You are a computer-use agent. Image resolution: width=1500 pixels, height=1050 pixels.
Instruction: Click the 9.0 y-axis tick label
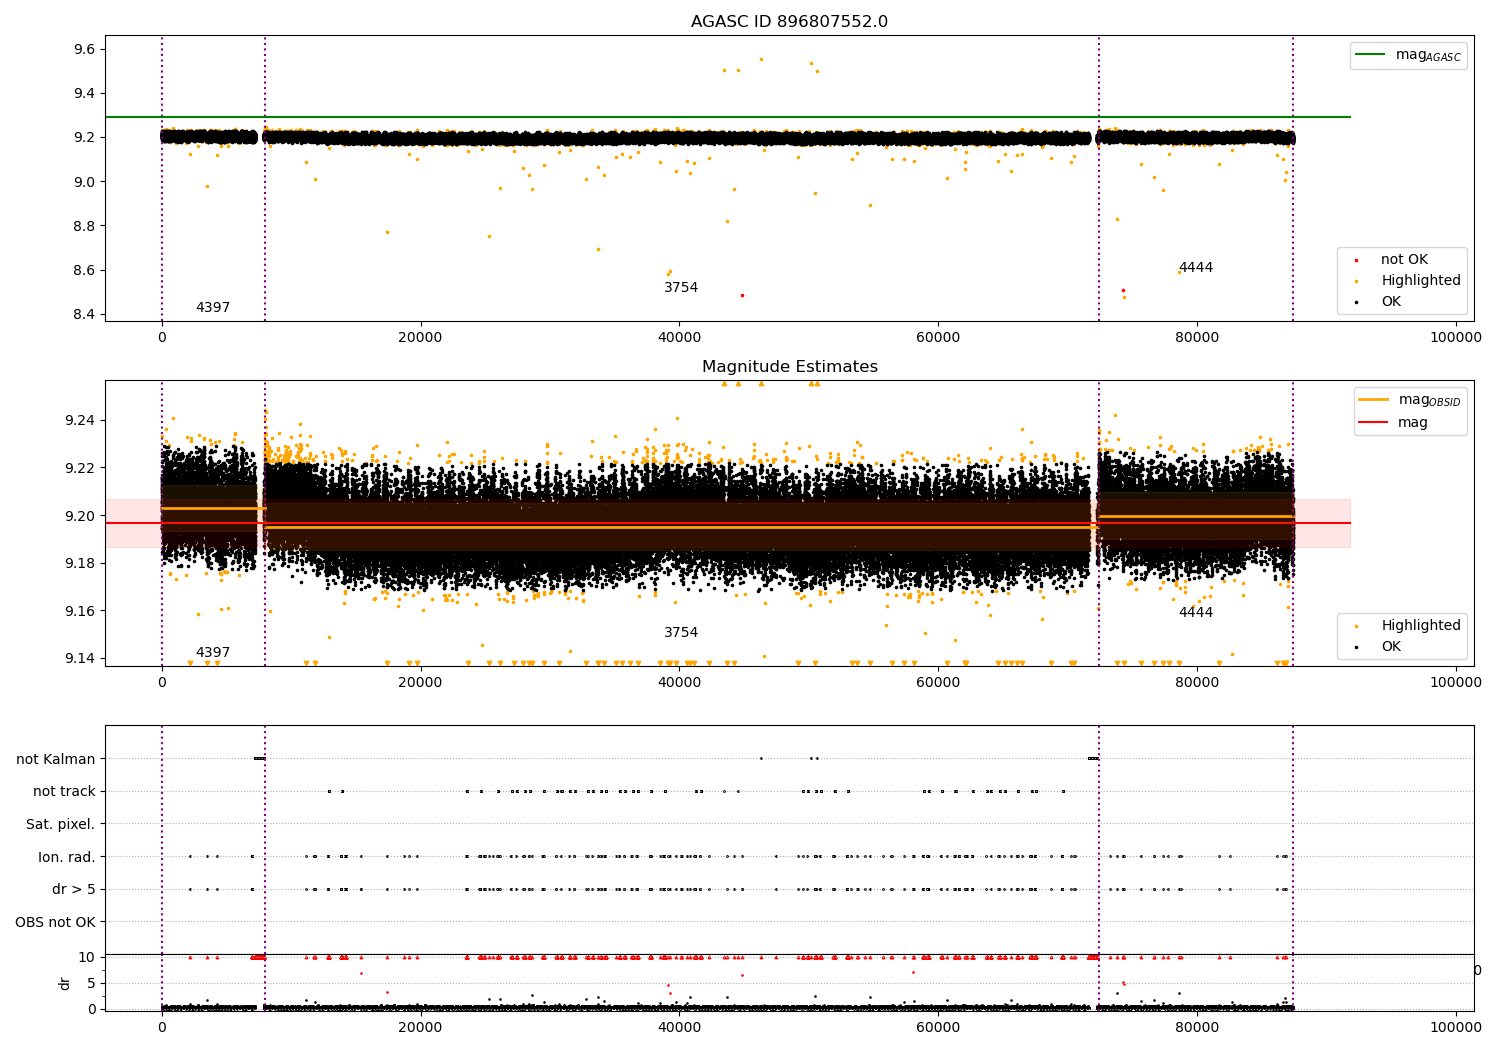tap(84, 182)
